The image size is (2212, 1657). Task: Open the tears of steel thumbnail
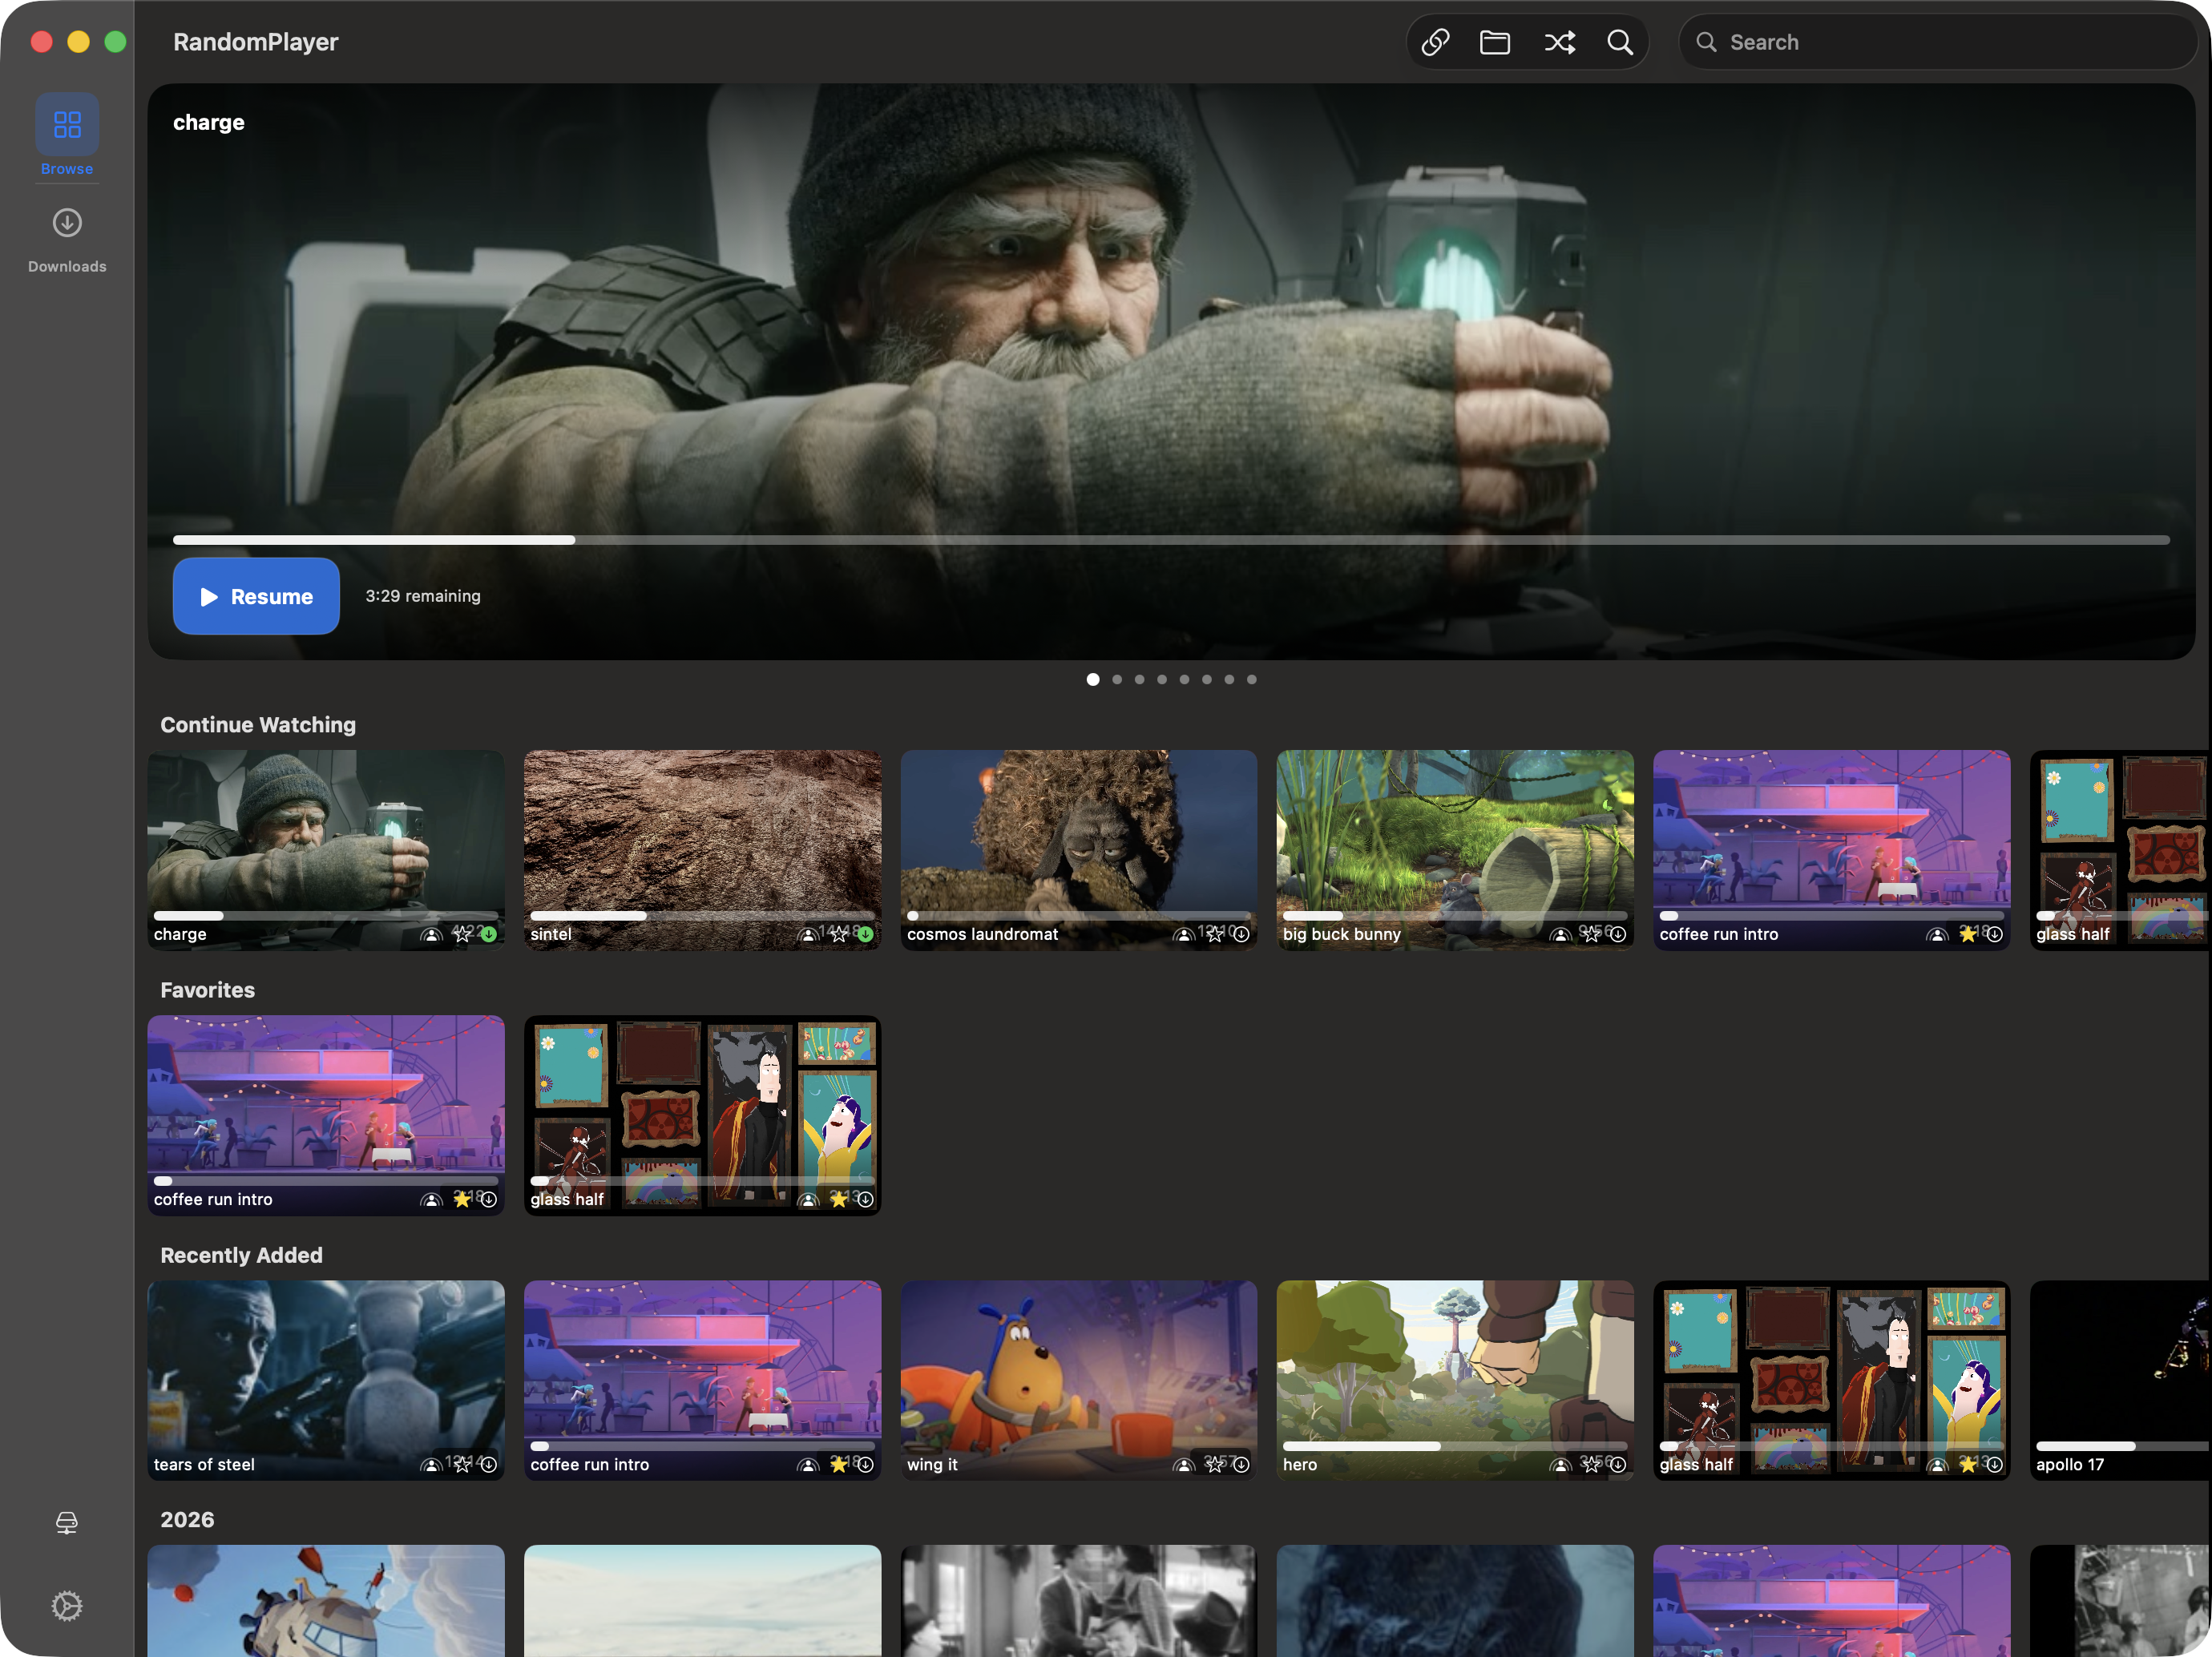(x=326, y=1380)
